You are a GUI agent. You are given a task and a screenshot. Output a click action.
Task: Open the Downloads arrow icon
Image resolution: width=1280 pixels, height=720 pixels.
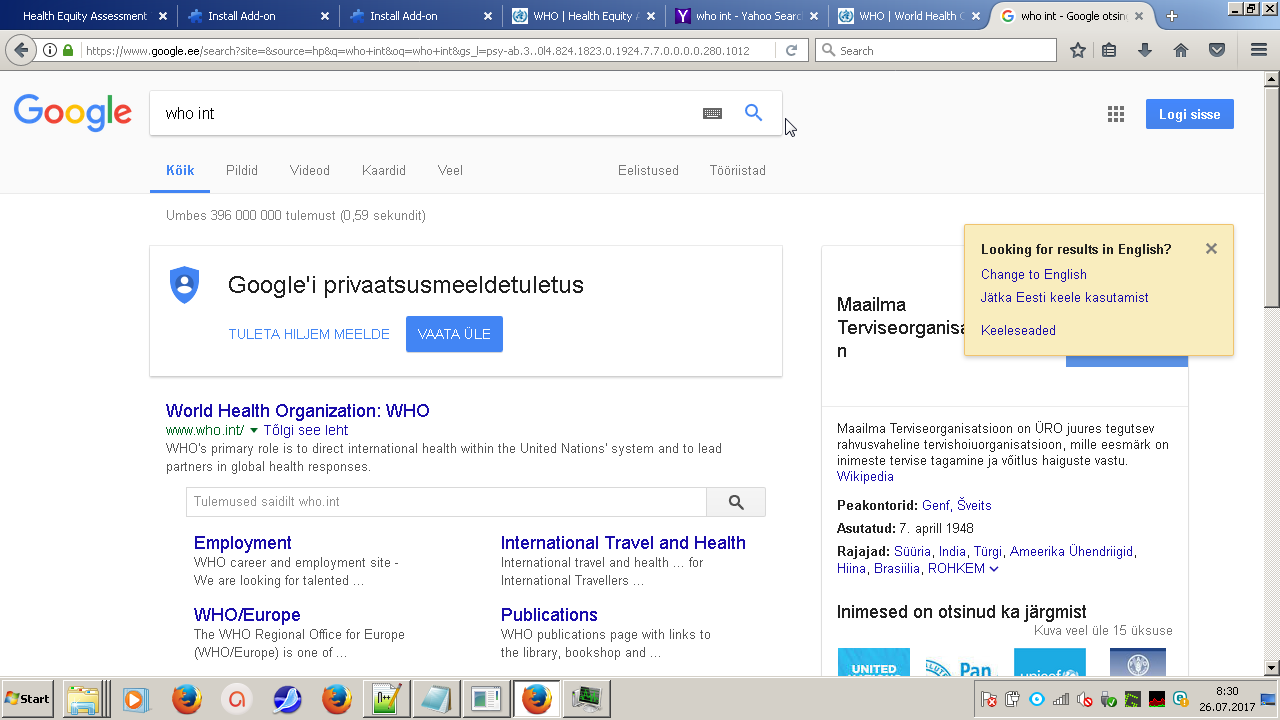[x=1145, y=50]
